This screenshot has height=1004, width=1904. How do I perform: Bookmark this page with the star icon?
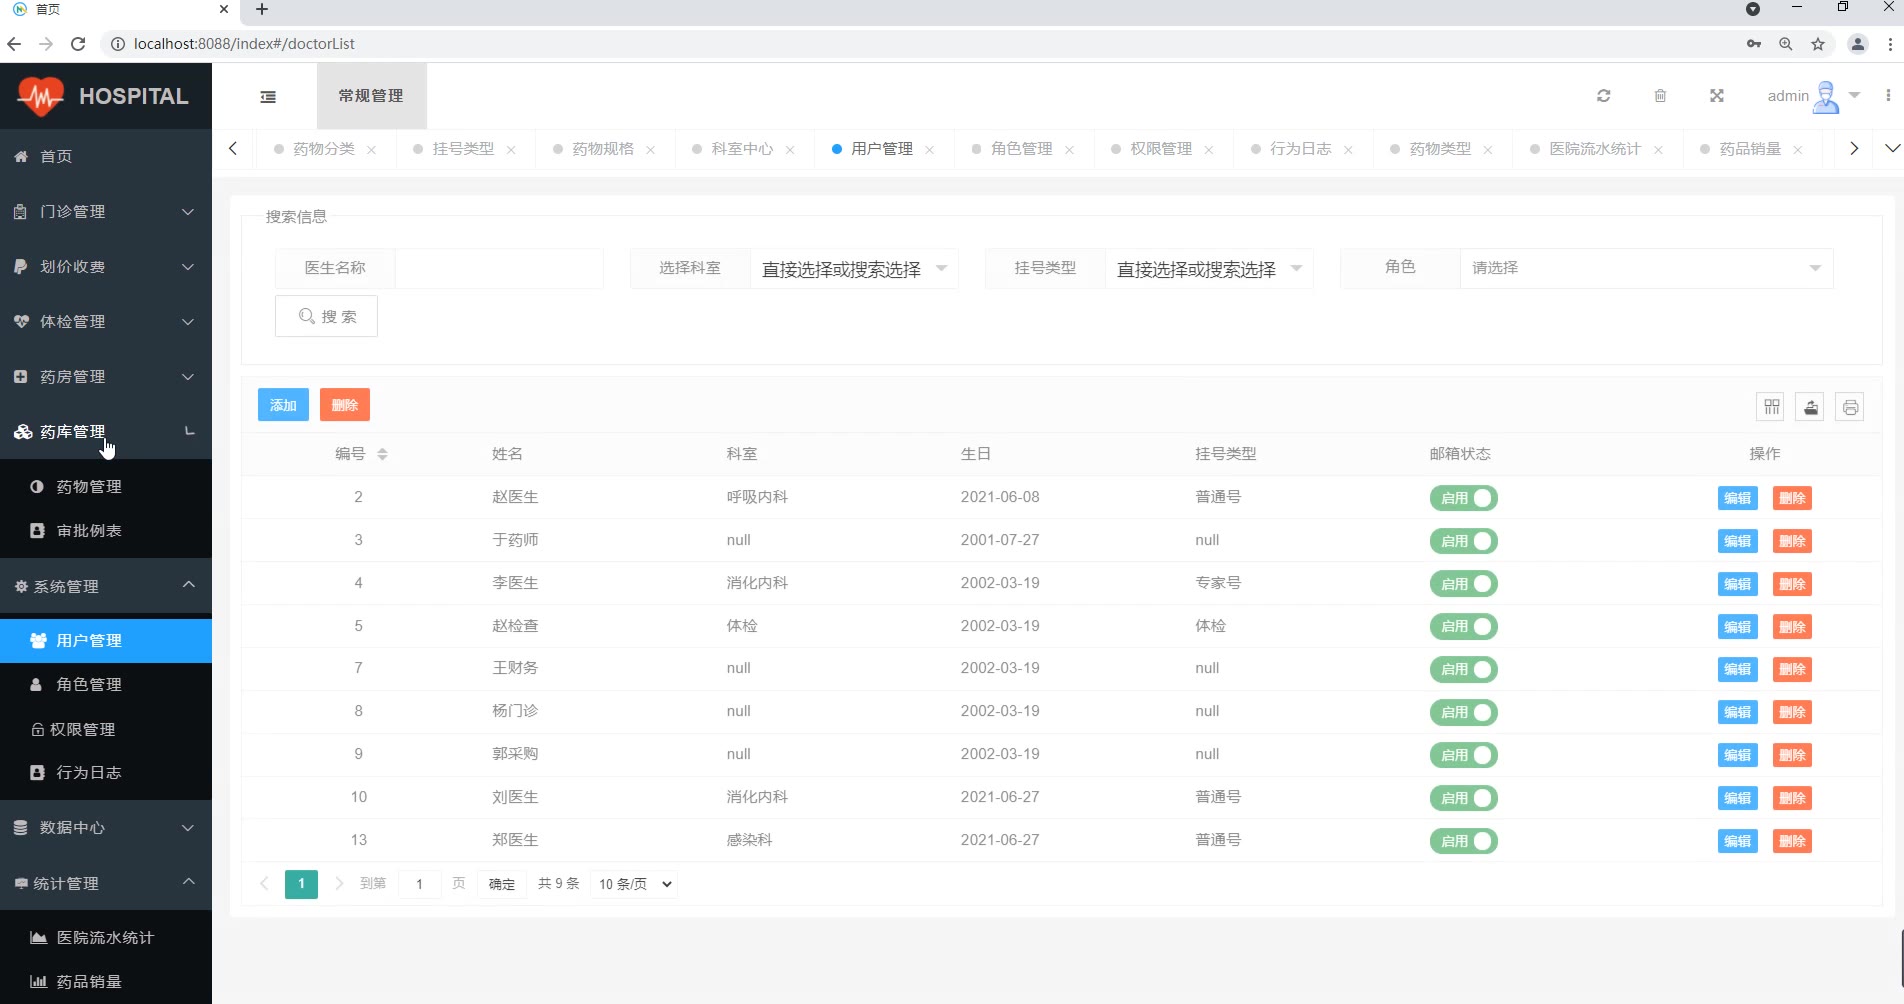coord(1818,44)
